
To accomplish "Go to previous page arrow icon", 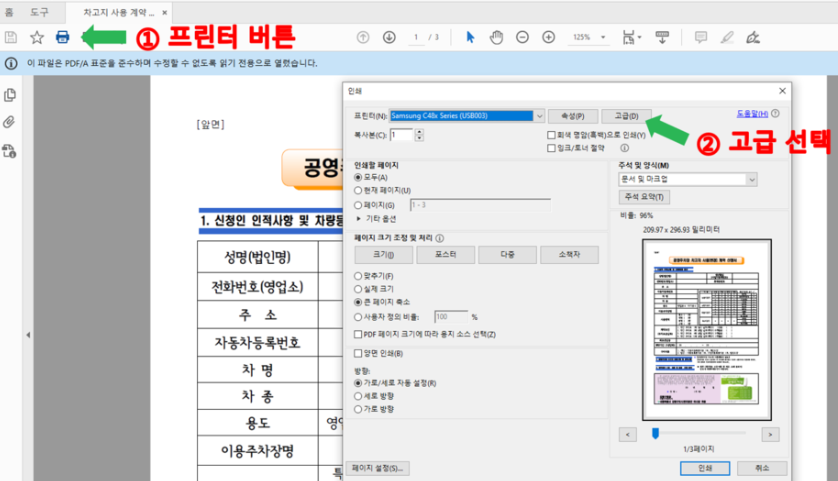I will [363, 37].
